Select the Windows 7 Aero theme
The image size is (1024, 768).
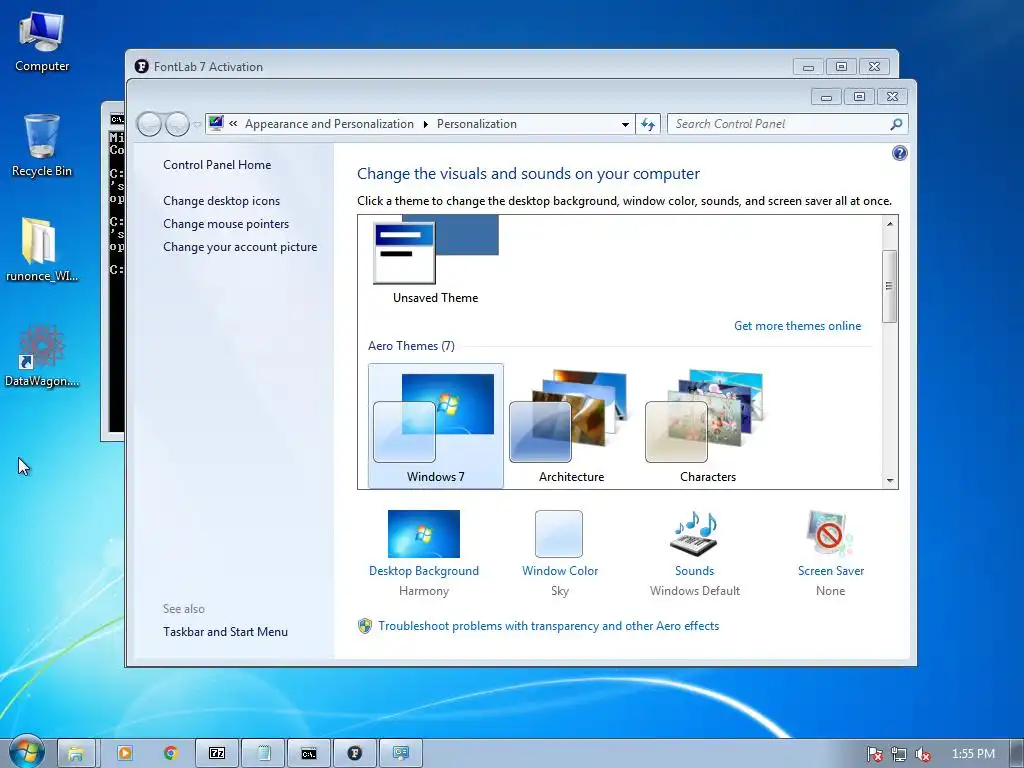coord(436,425)
